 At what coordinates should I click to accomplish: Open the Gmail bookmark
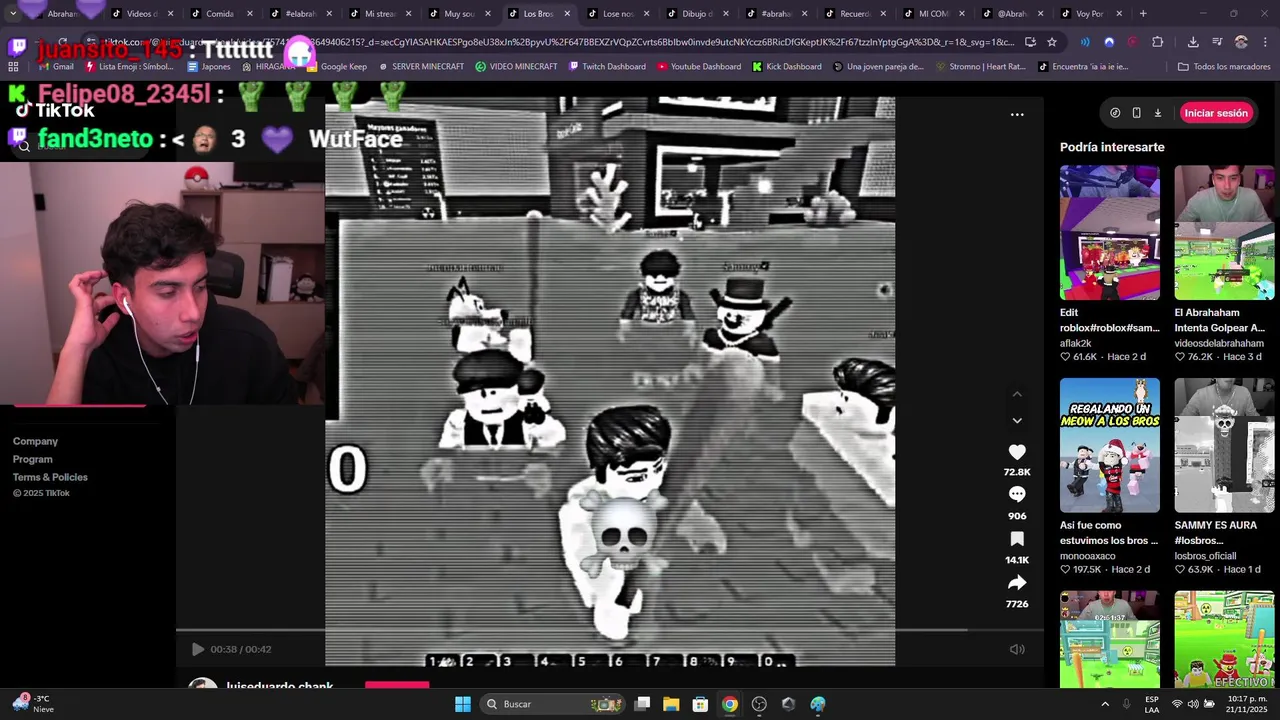tap(56, 67)
